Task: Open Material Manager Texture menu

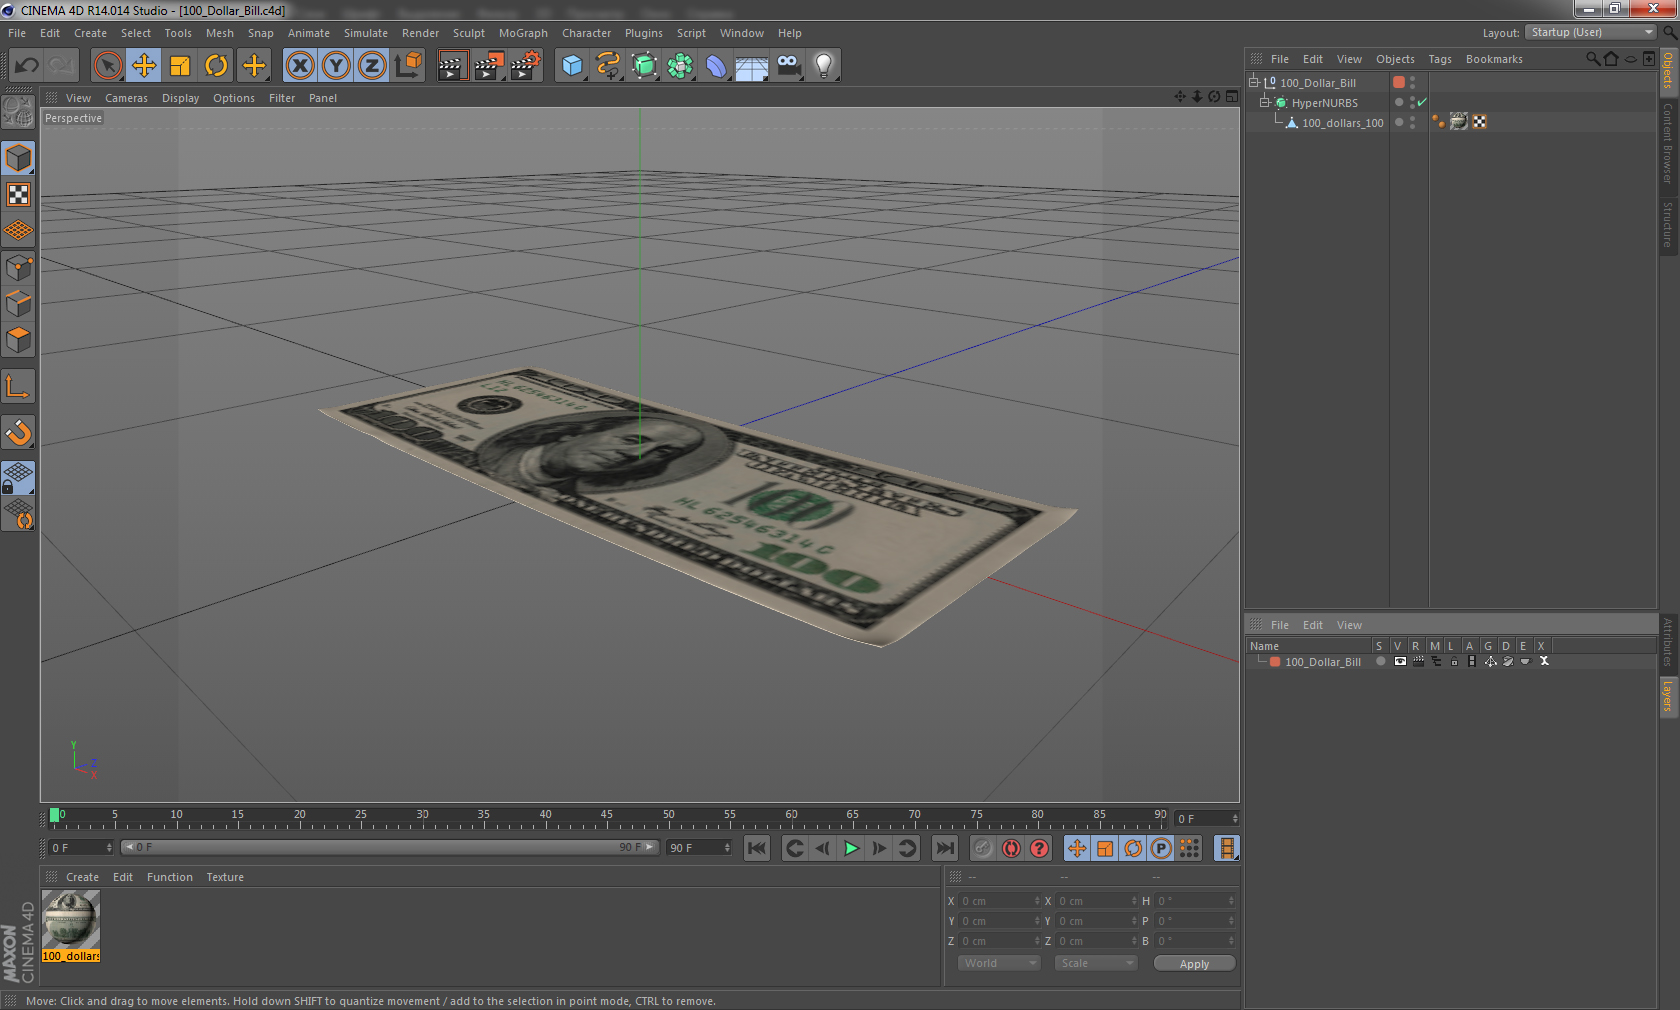Action: point(225,877)
